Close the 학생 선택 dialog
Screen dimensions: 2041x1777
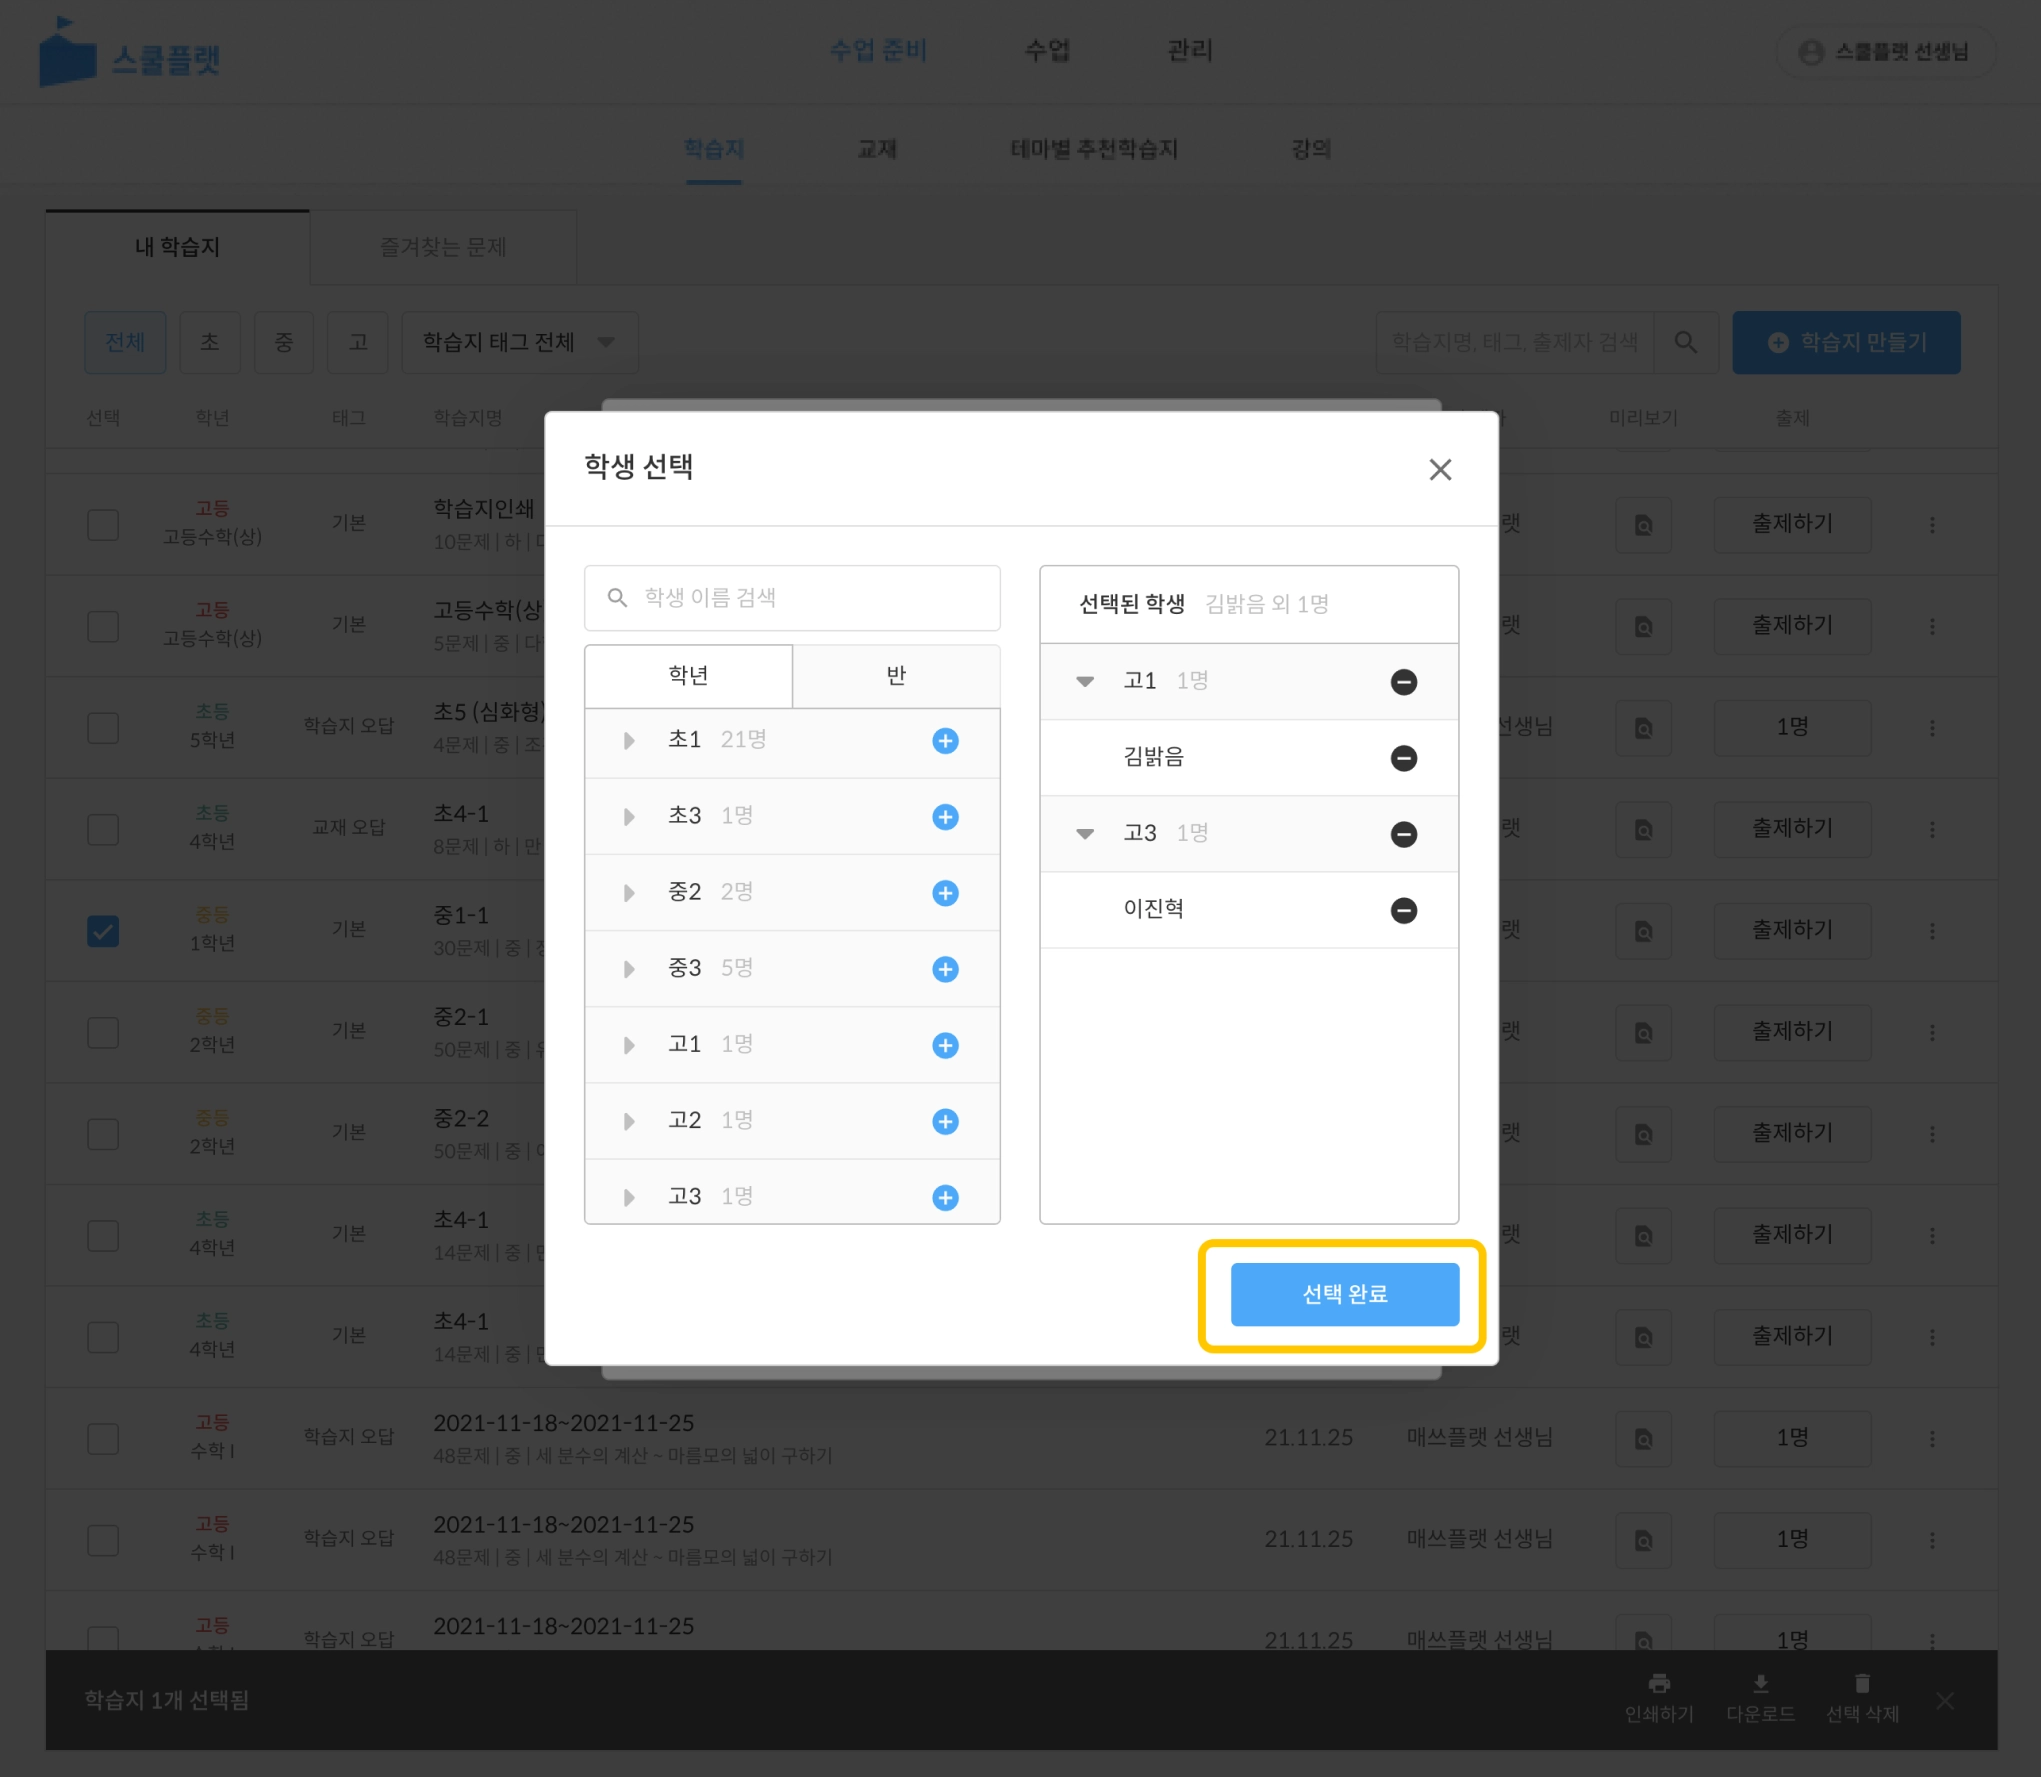(1439, 469)
